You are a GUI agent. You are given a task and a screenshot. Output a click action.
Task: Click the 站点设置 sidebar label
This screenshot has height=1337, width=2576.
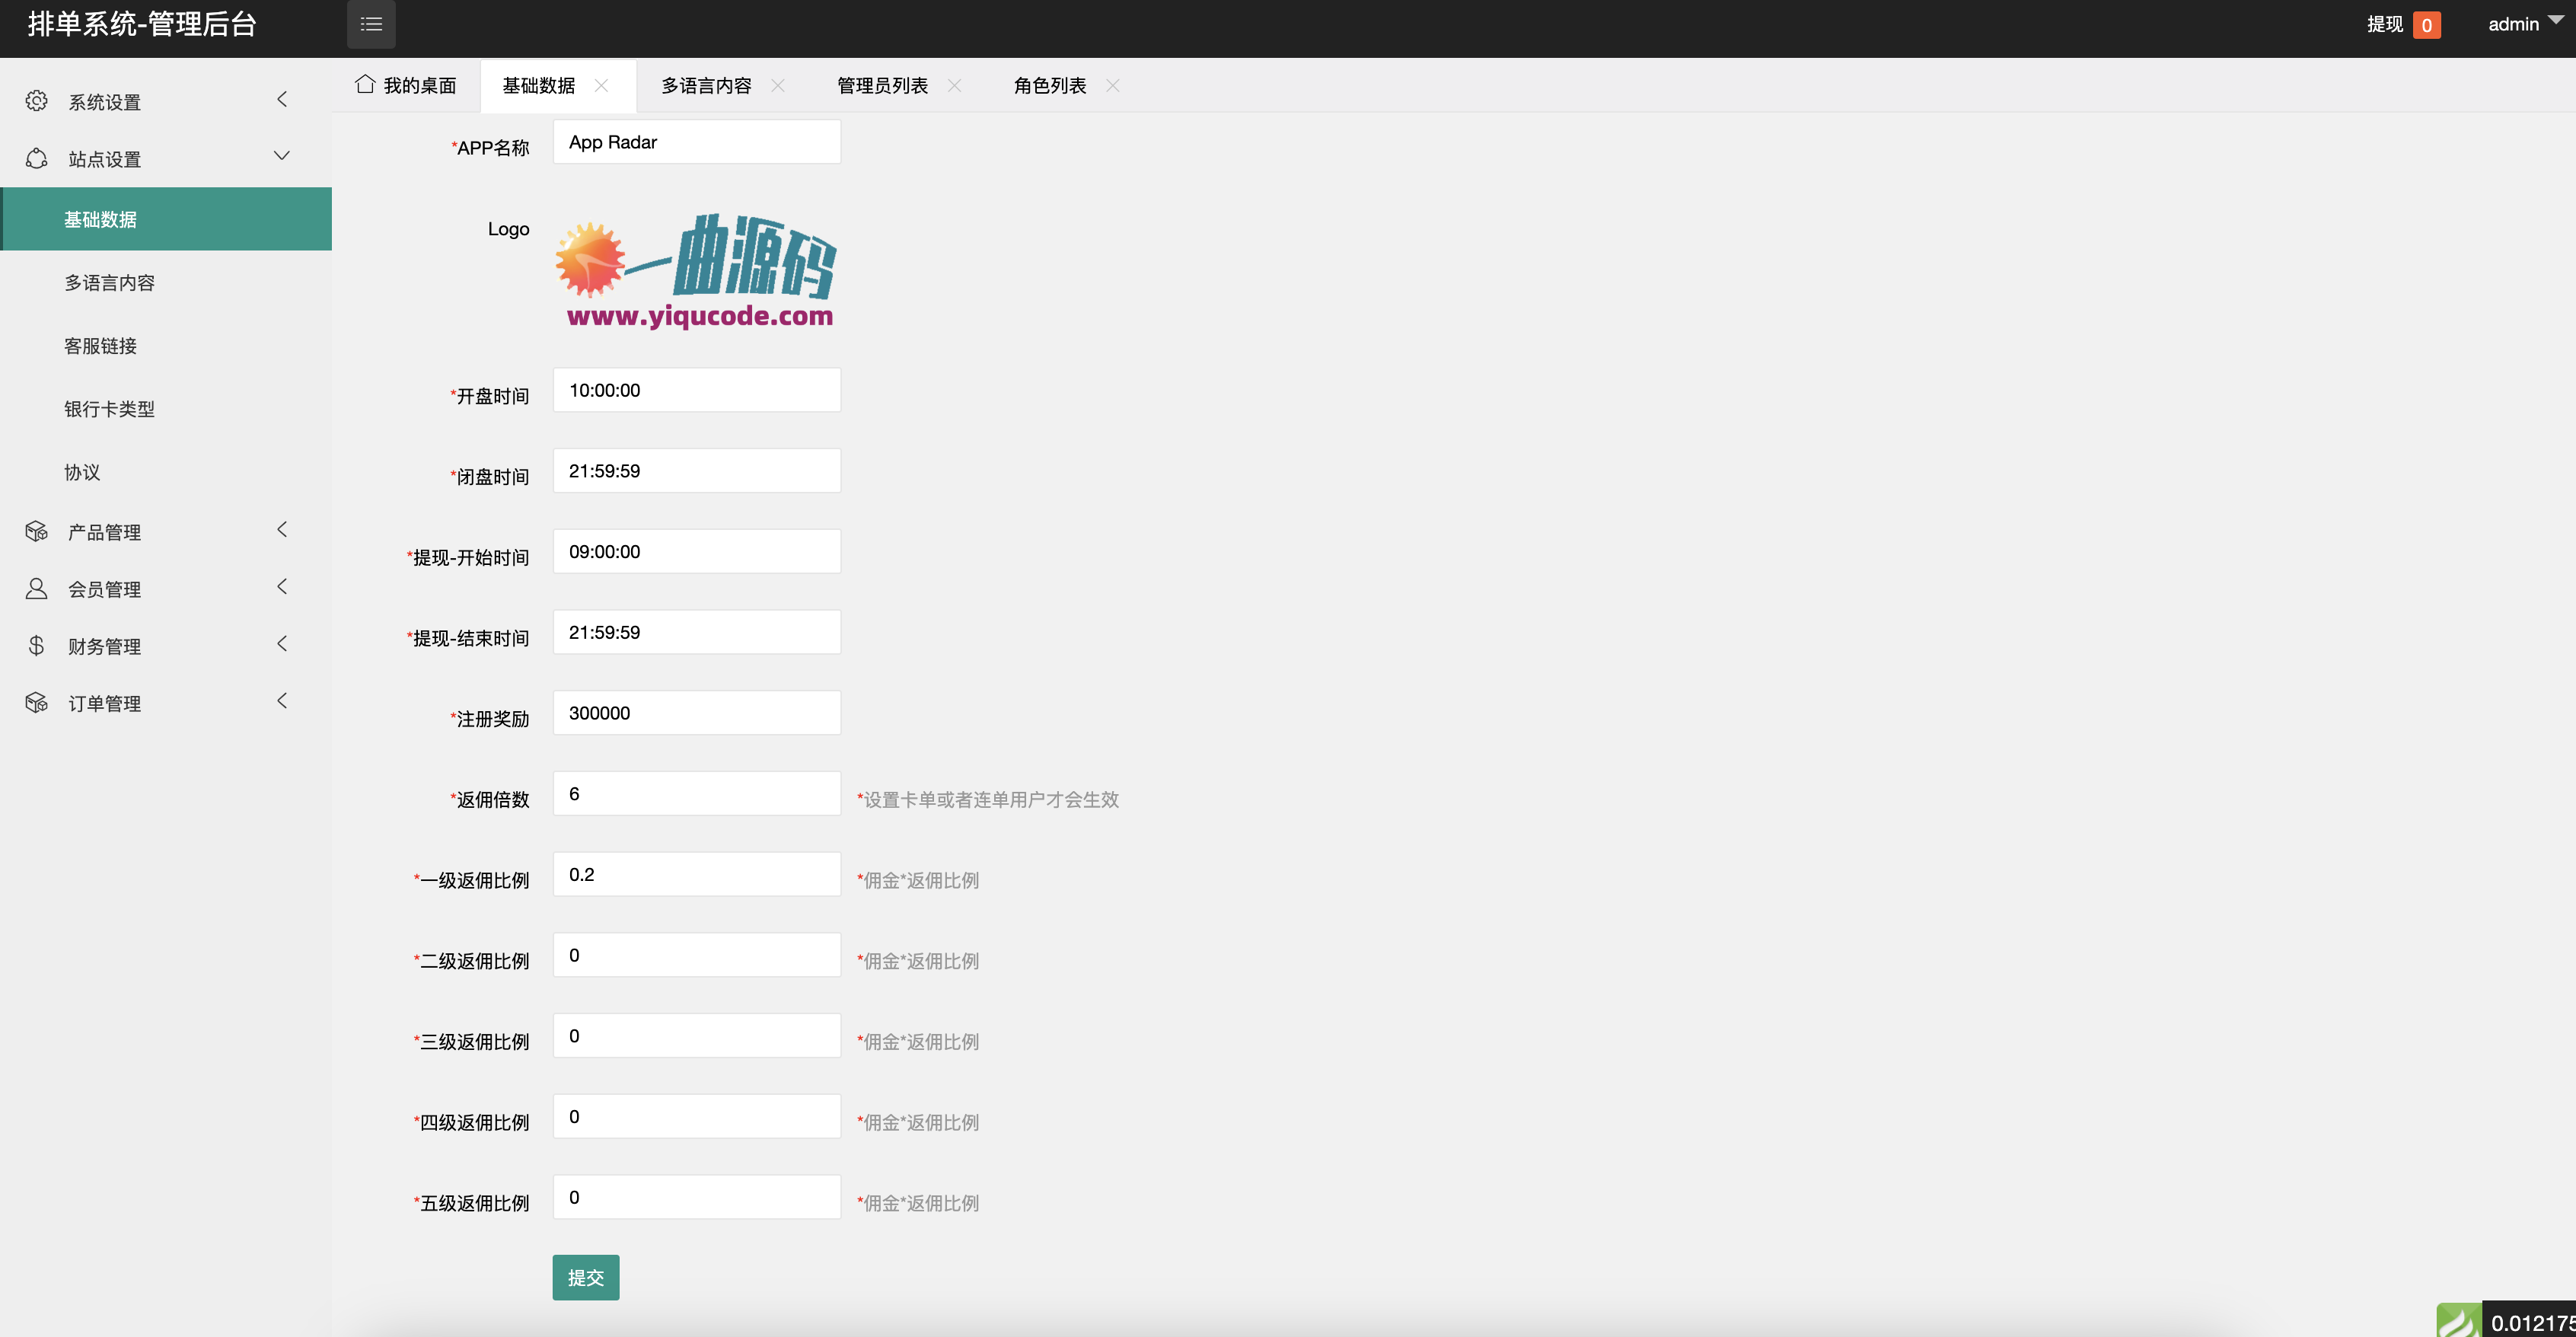104,159
